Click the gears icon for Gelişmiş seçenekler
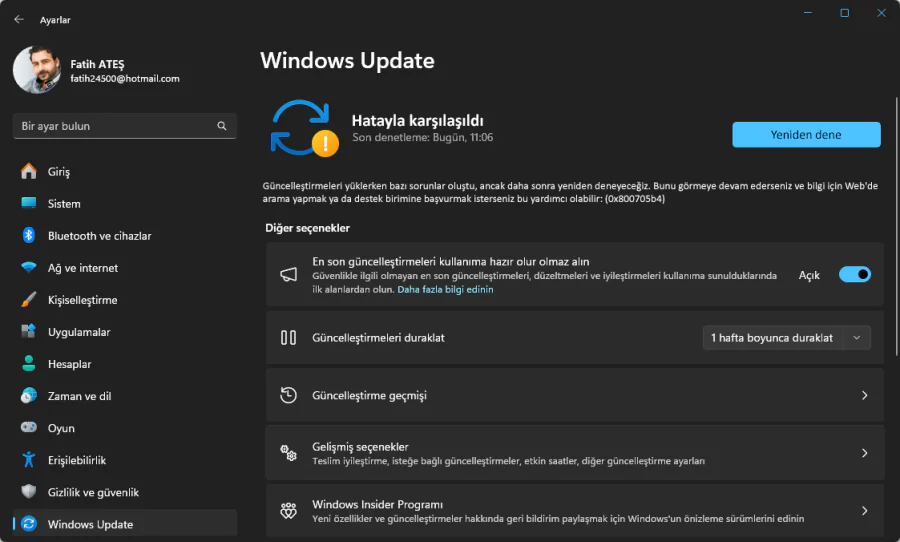The image size is (900, 542). click(x=288, y=453)
